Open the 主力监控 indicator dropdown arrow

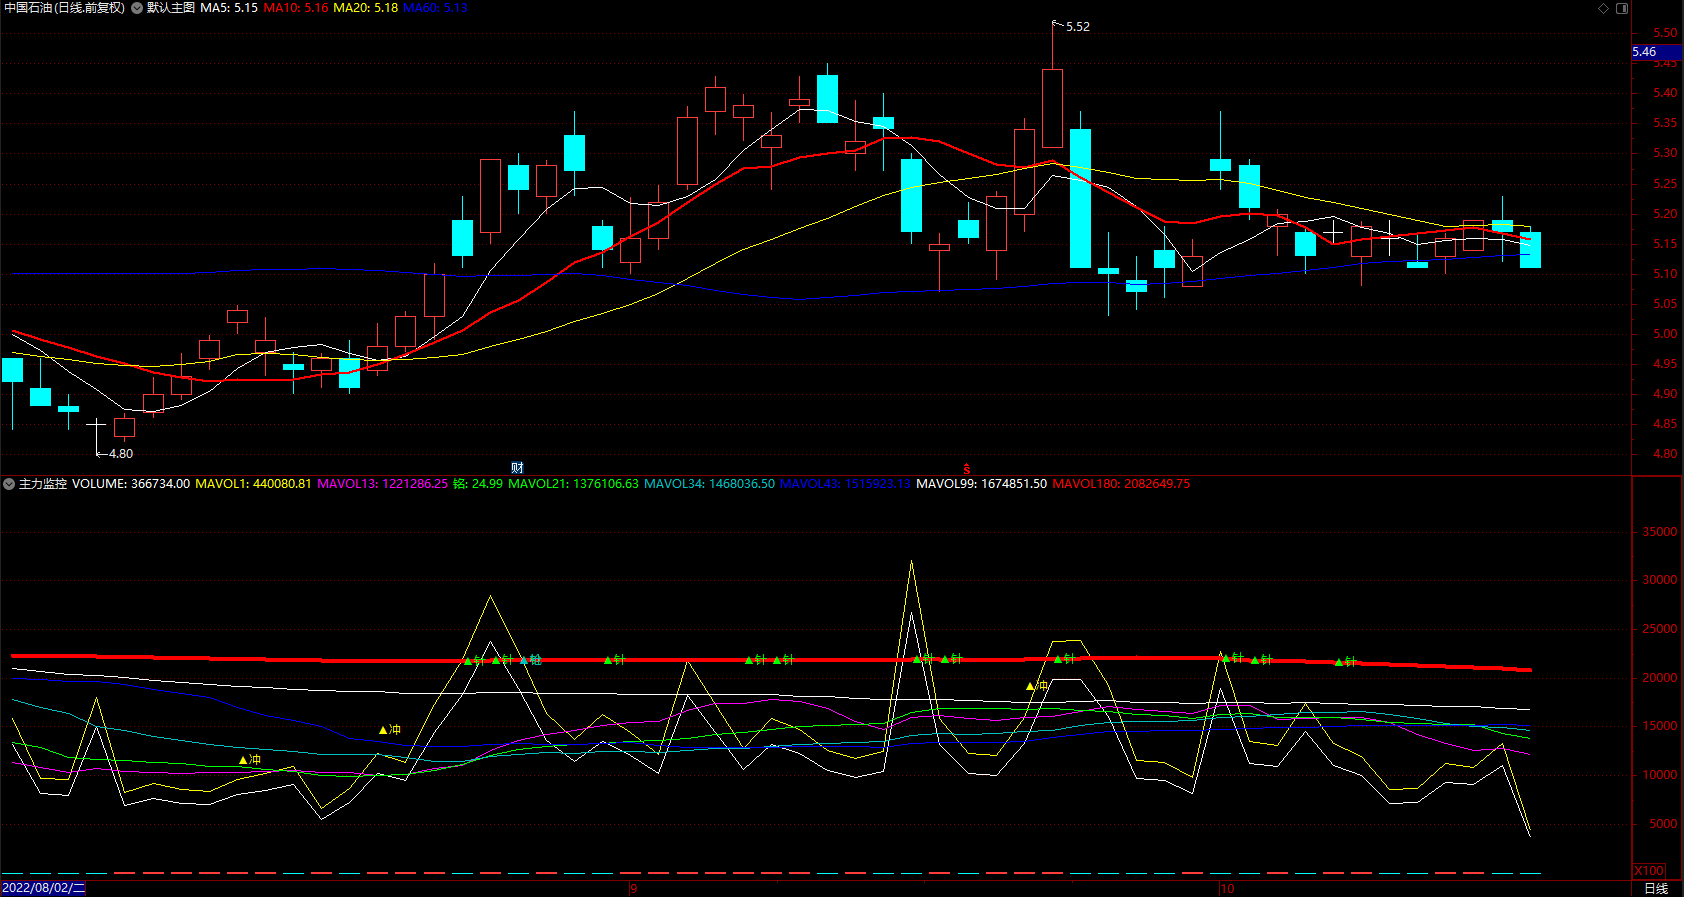pos(9,484)
